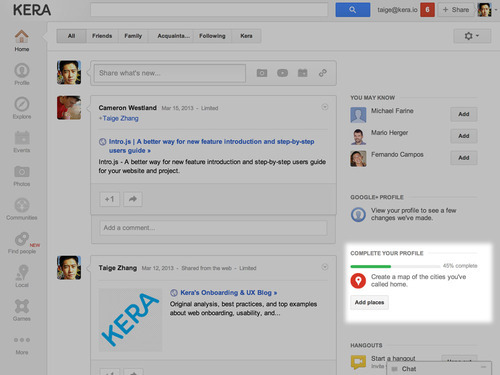Click the Add places button

(369, 302)
